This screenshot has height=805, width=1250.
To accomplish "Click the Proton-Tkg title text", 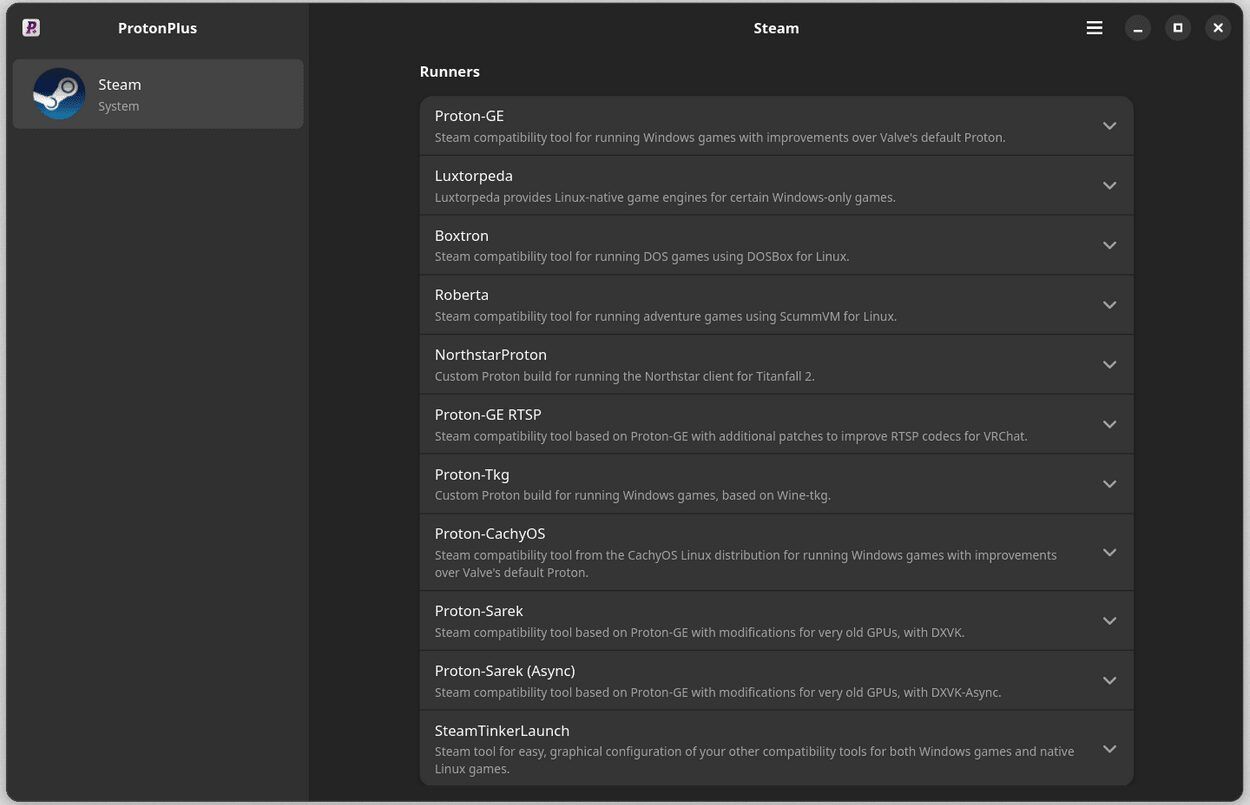I will click(472, 474).
